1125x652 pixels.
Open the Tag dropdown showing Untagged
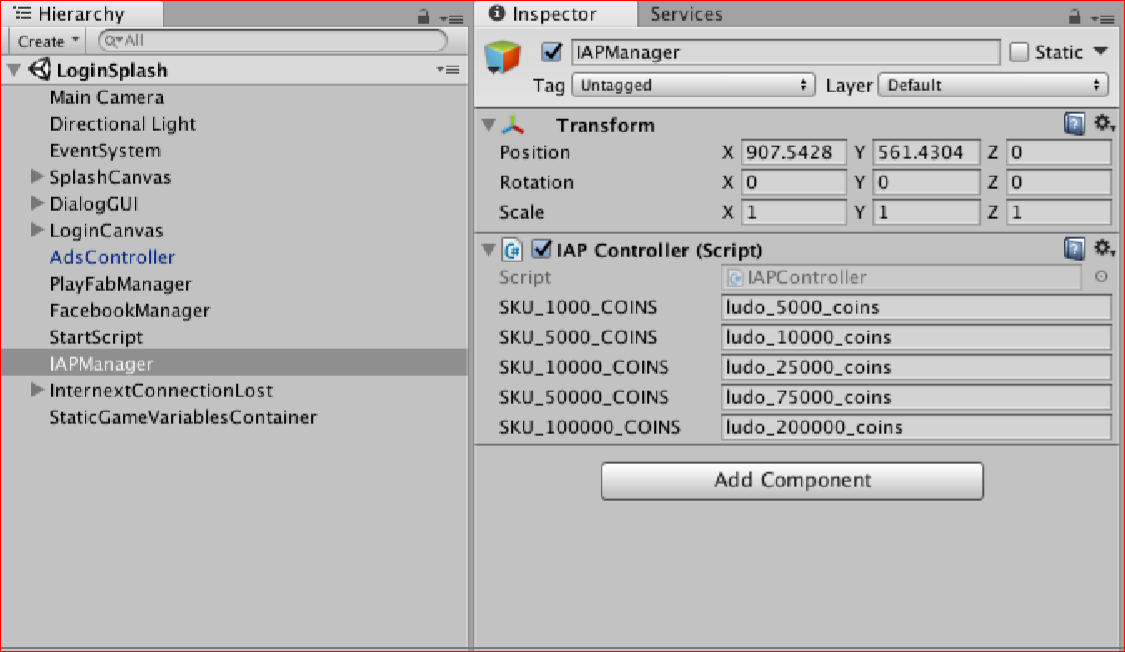pyautogui.click(x=692, y=86)
